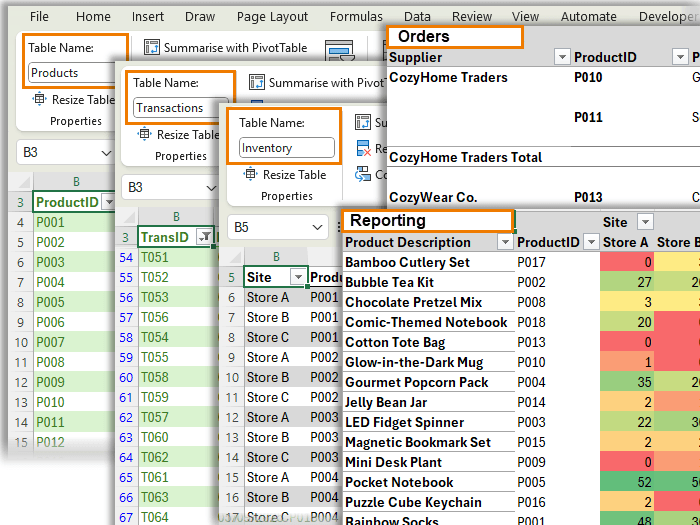The image size is (700, 525).
Task: Select cell T058 in Transactions table
Action: click(178, 377)
